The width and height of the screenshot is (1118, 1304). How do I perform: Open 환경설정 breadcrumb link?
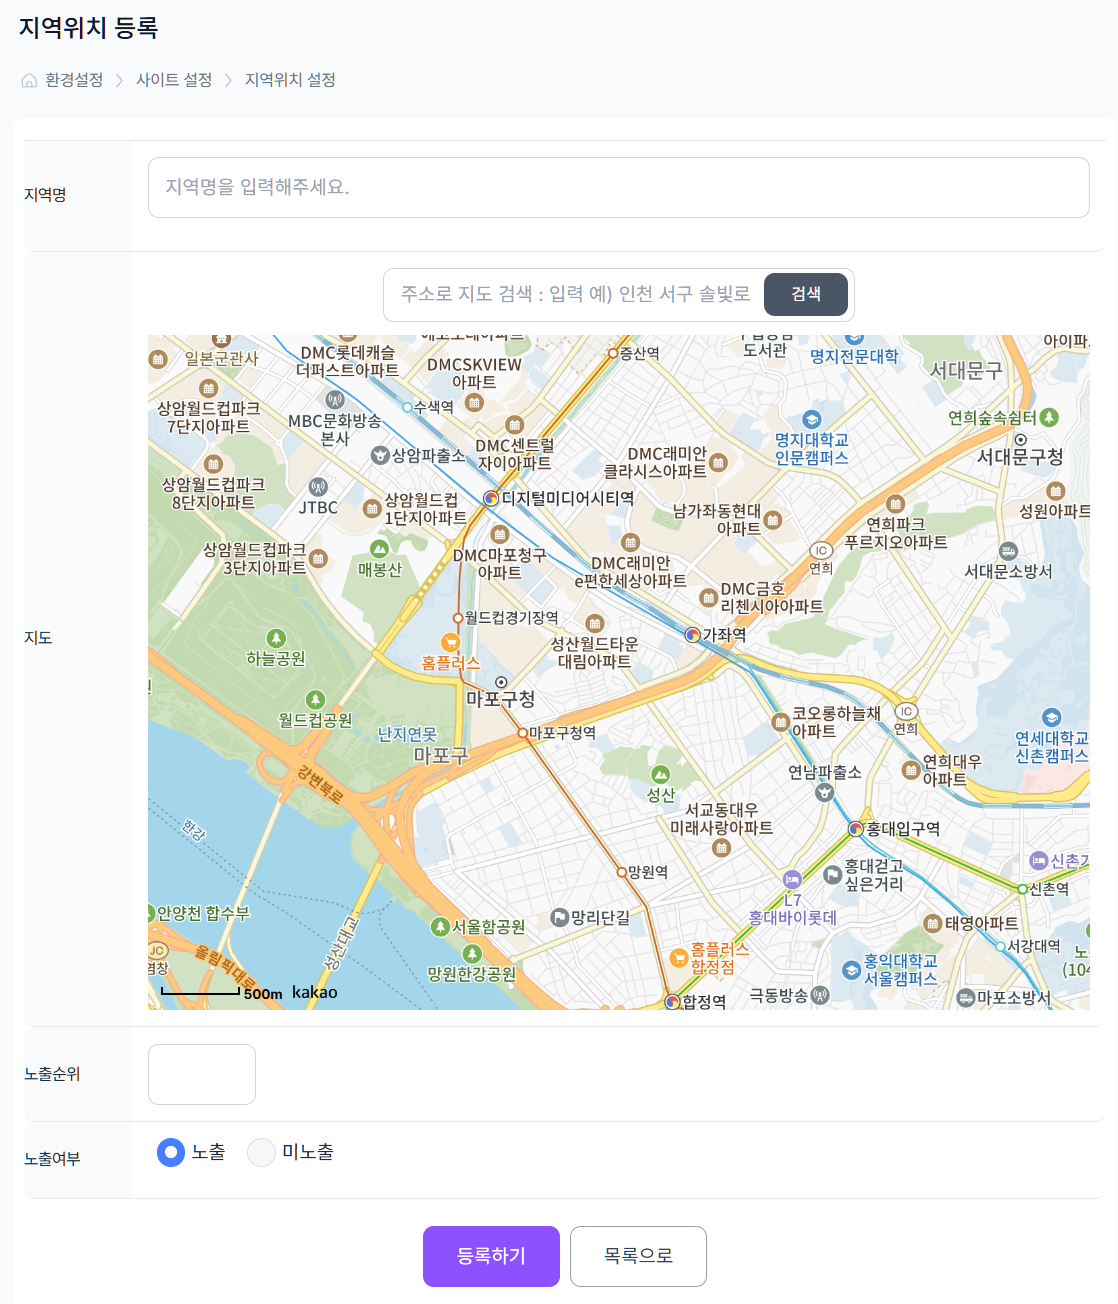click(74, 80)
